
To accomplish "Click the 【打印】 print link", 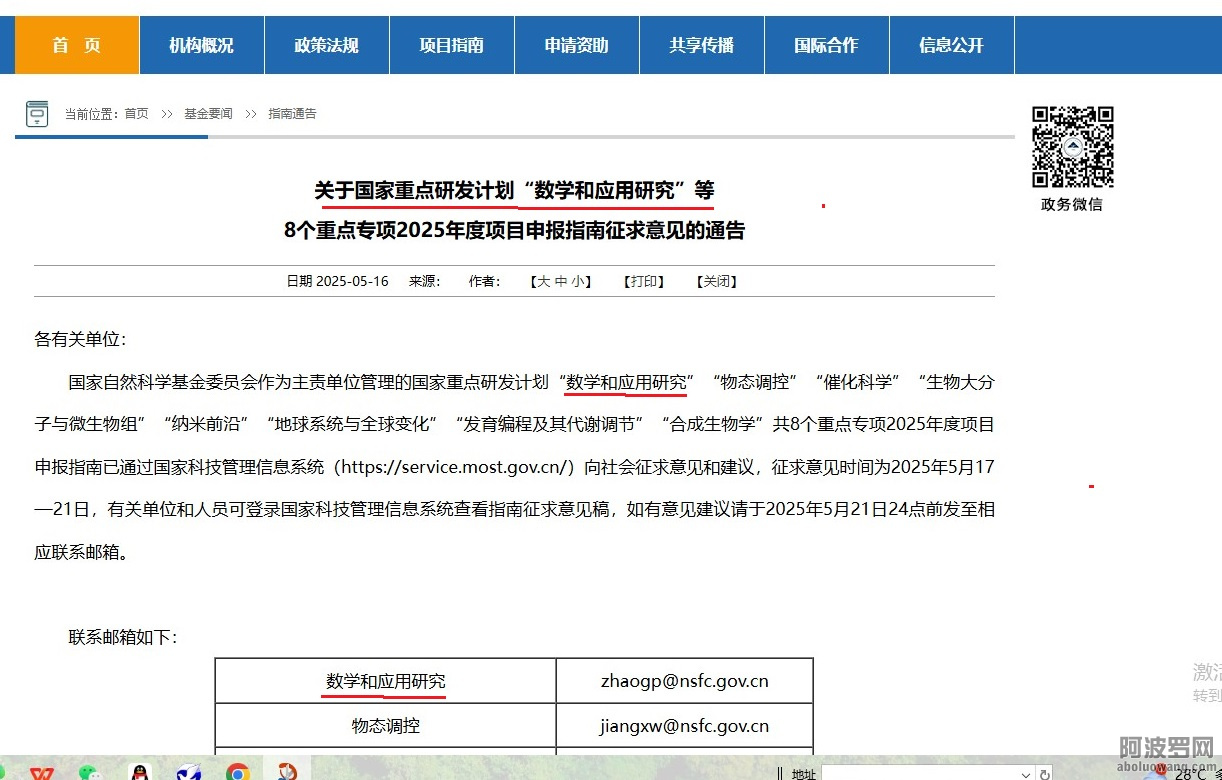I will (x=646, y=282).
